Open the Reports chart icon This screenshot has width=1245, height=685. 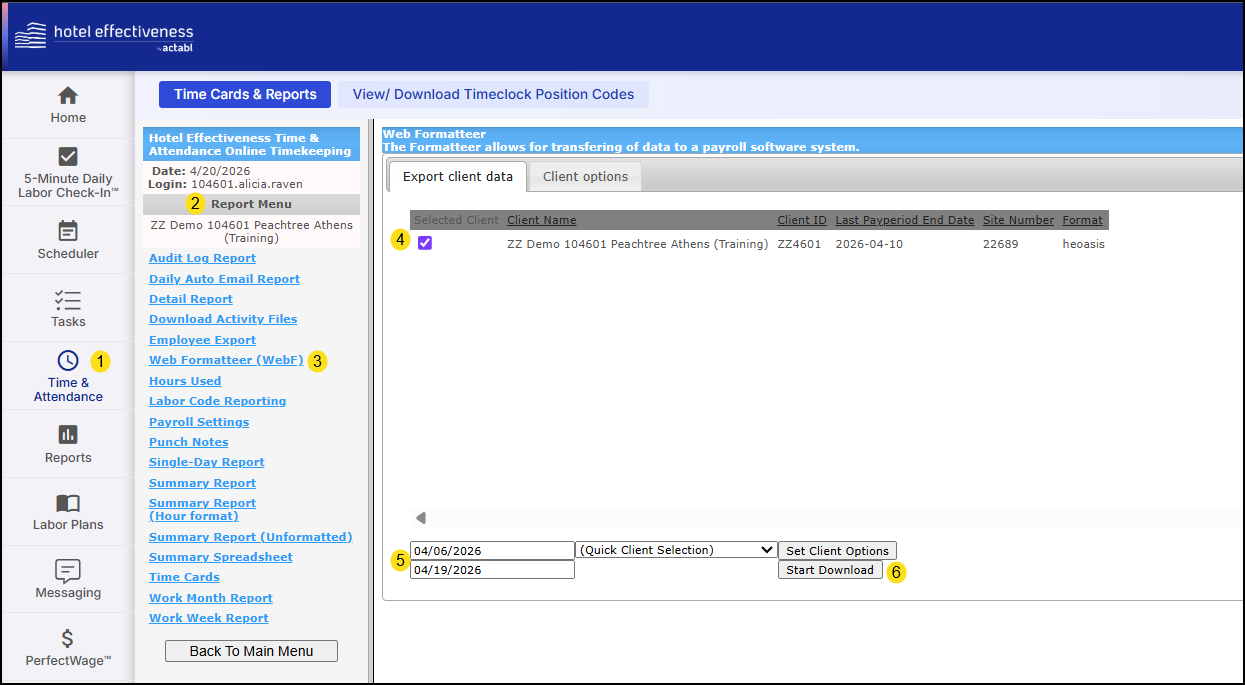pos(68,435)
